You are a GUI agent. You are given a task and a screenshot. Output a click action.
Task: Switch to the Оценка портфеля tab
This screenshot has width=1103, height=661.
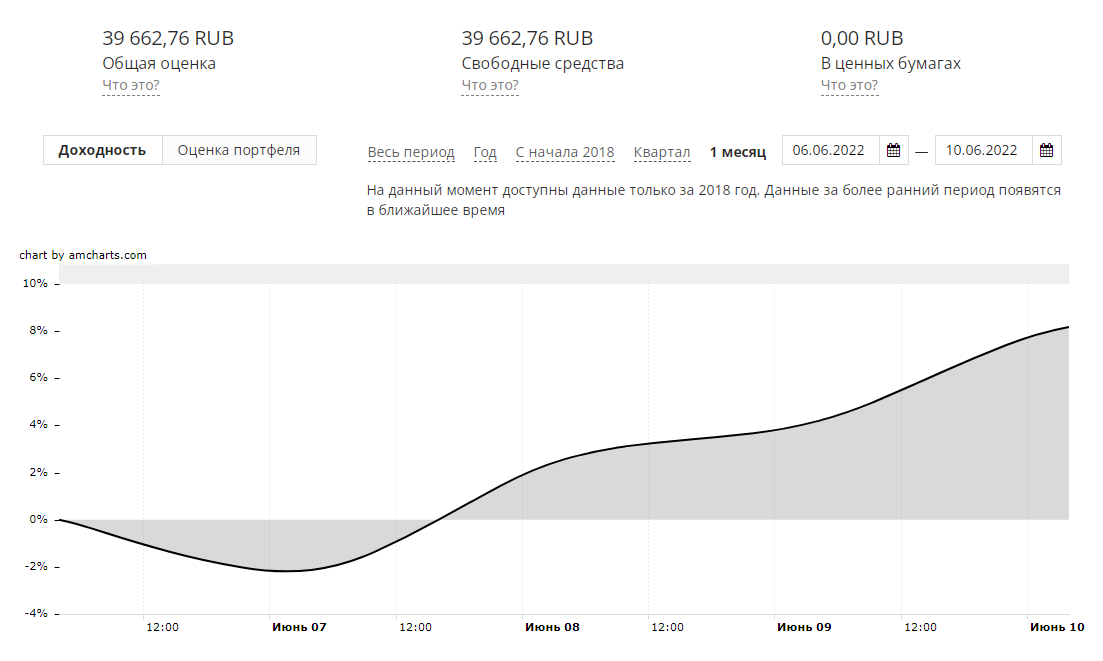coord(239,151)
